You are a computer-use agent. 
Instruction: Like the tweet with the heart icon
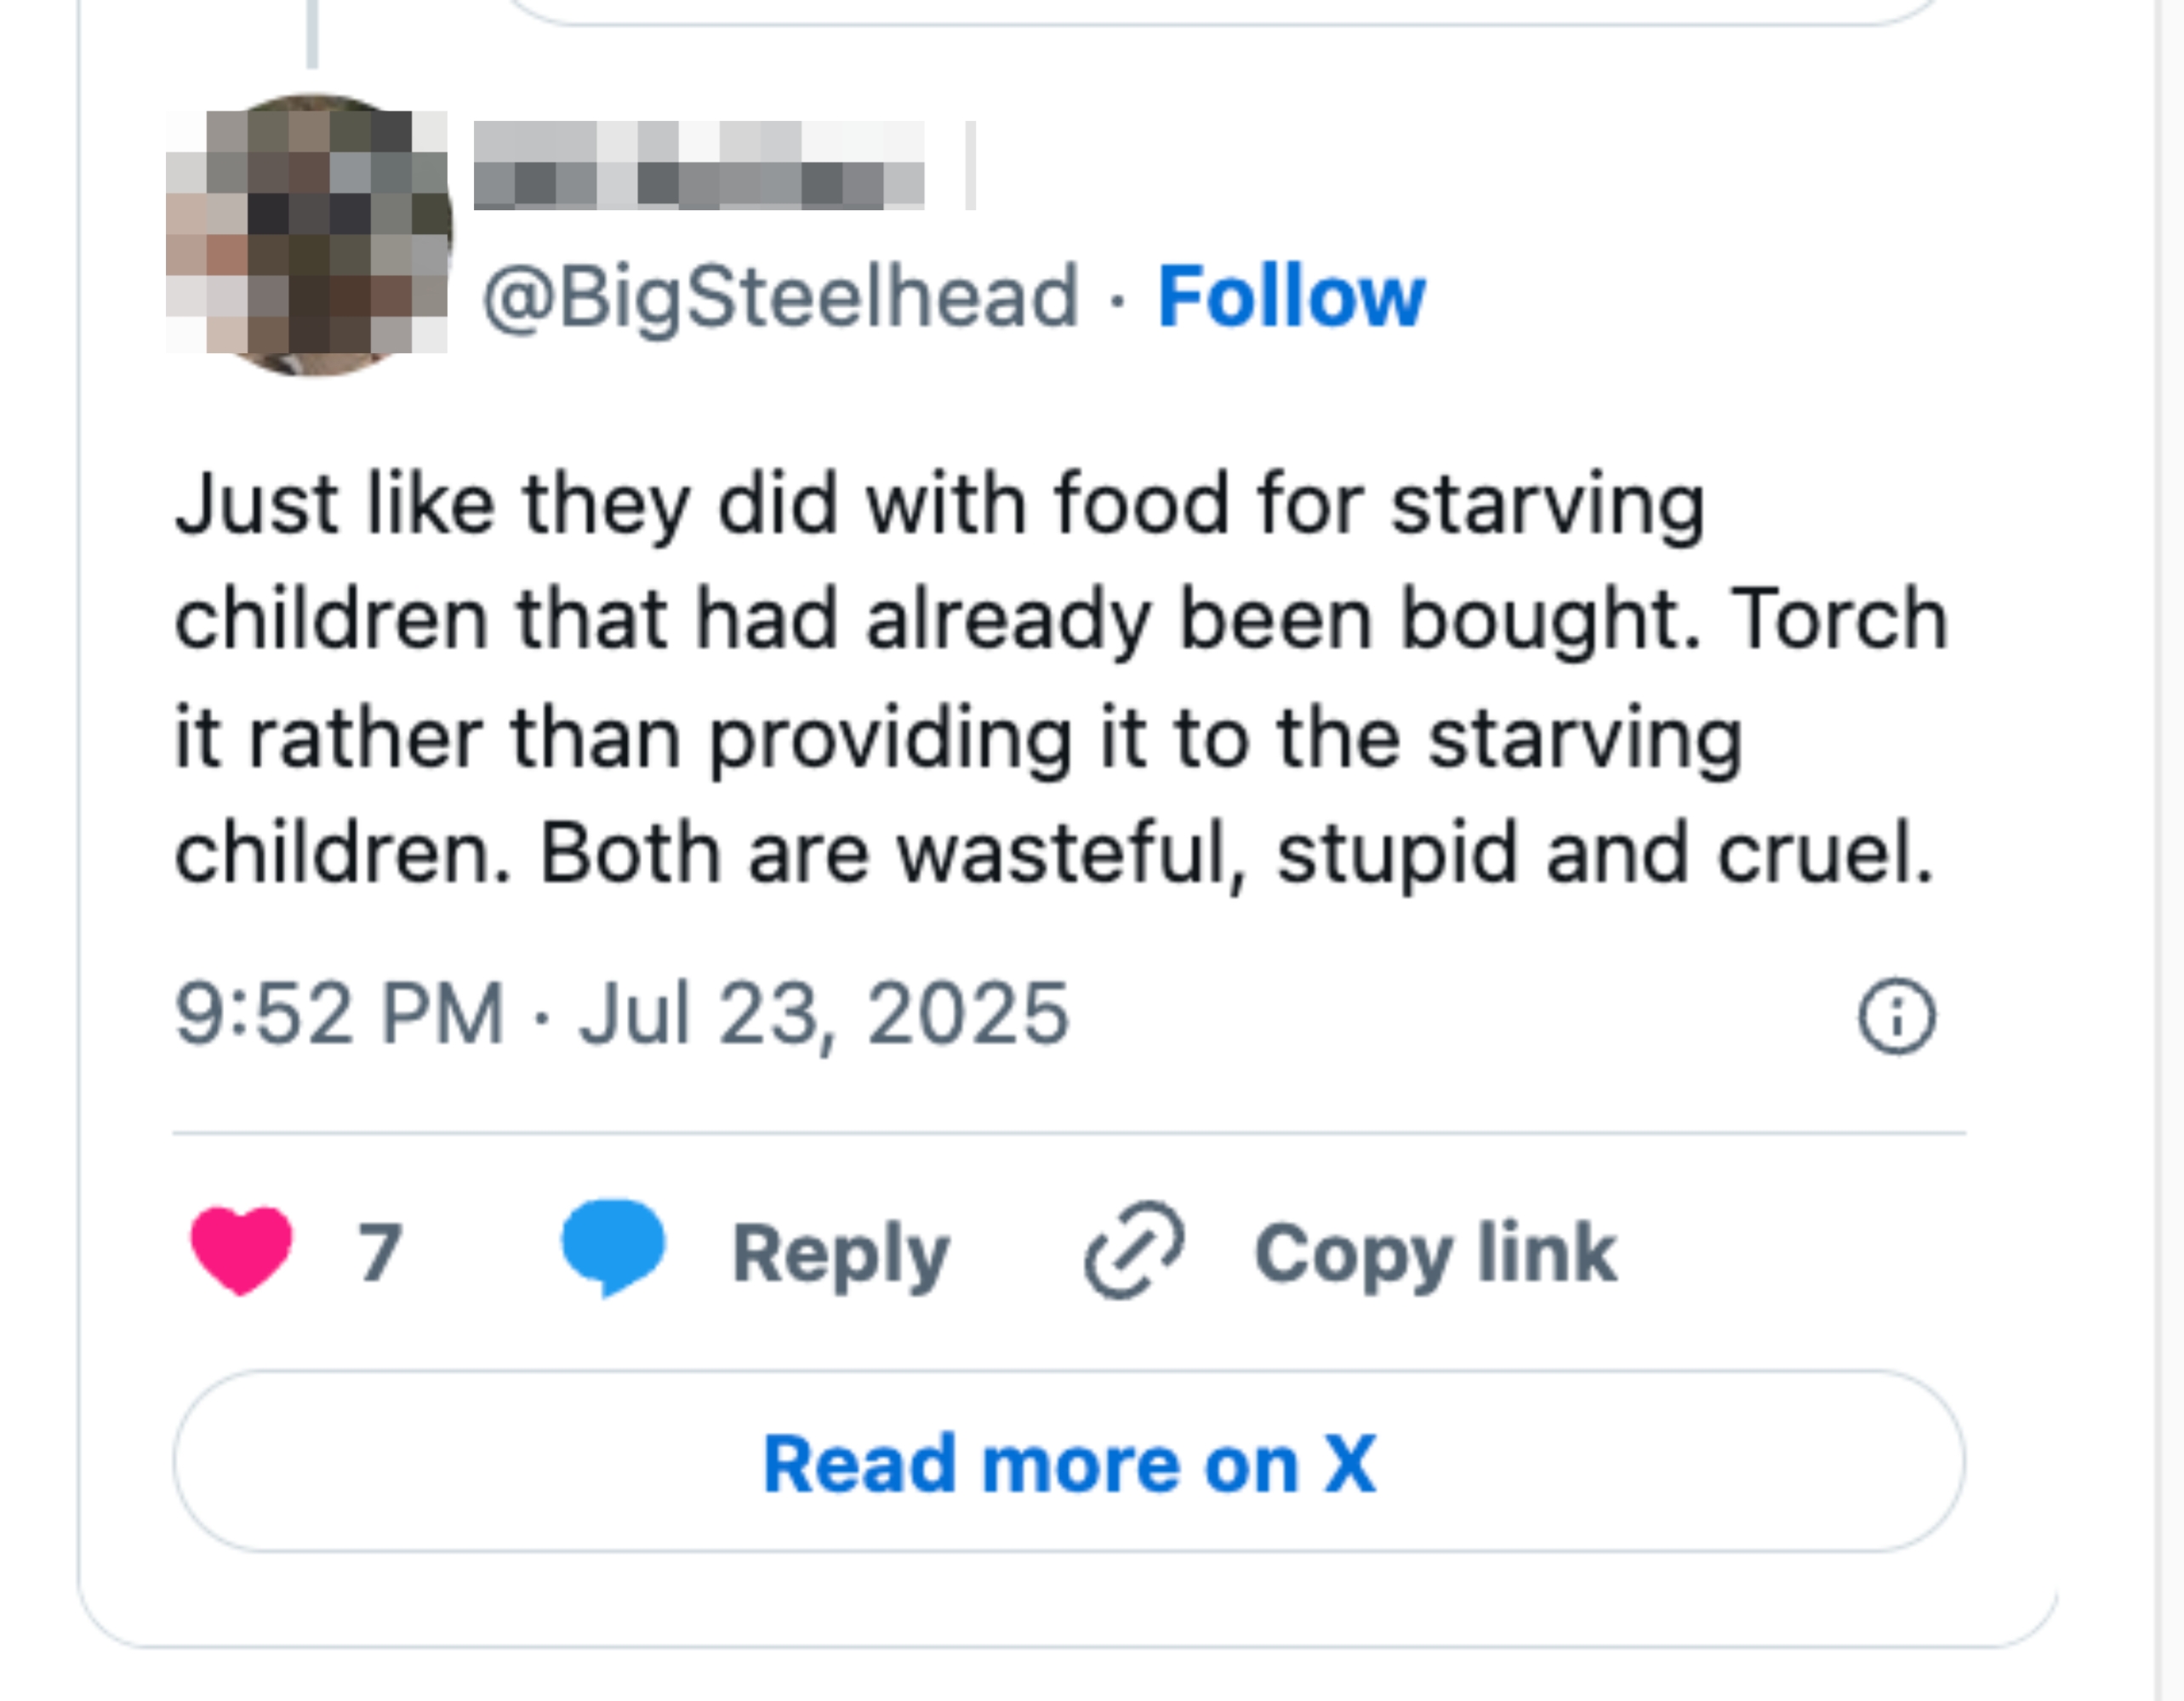[x=241, y=1250]
